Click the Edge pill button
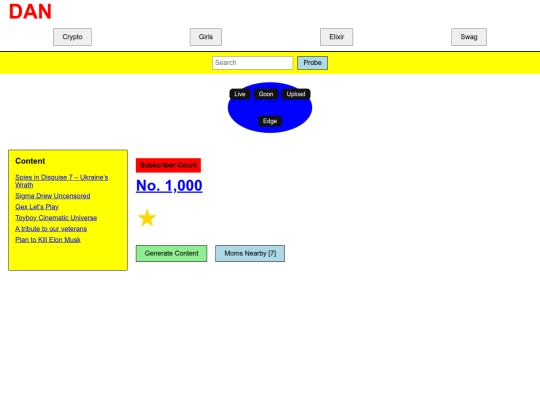The height and width of the screenshot is (405, 540). pos(270,121)
